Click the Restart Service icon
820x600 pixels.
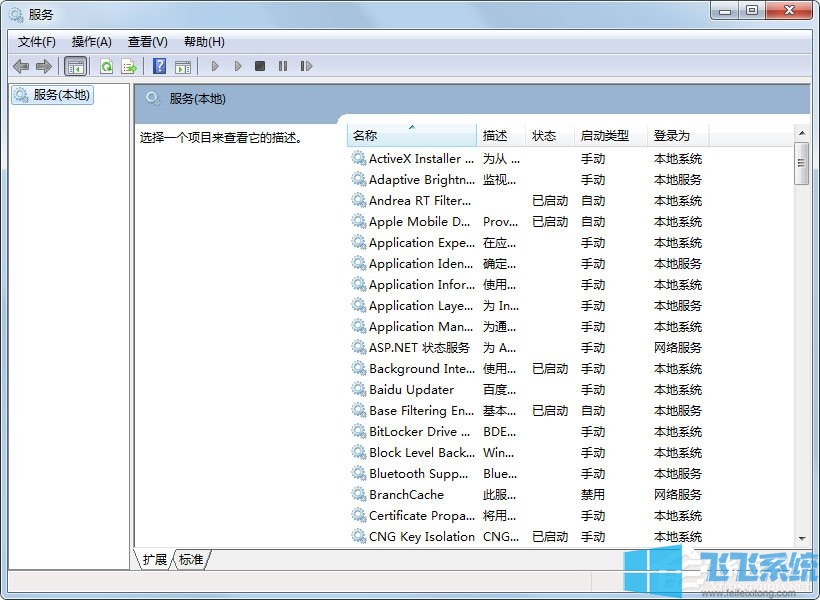click(307, 66)
